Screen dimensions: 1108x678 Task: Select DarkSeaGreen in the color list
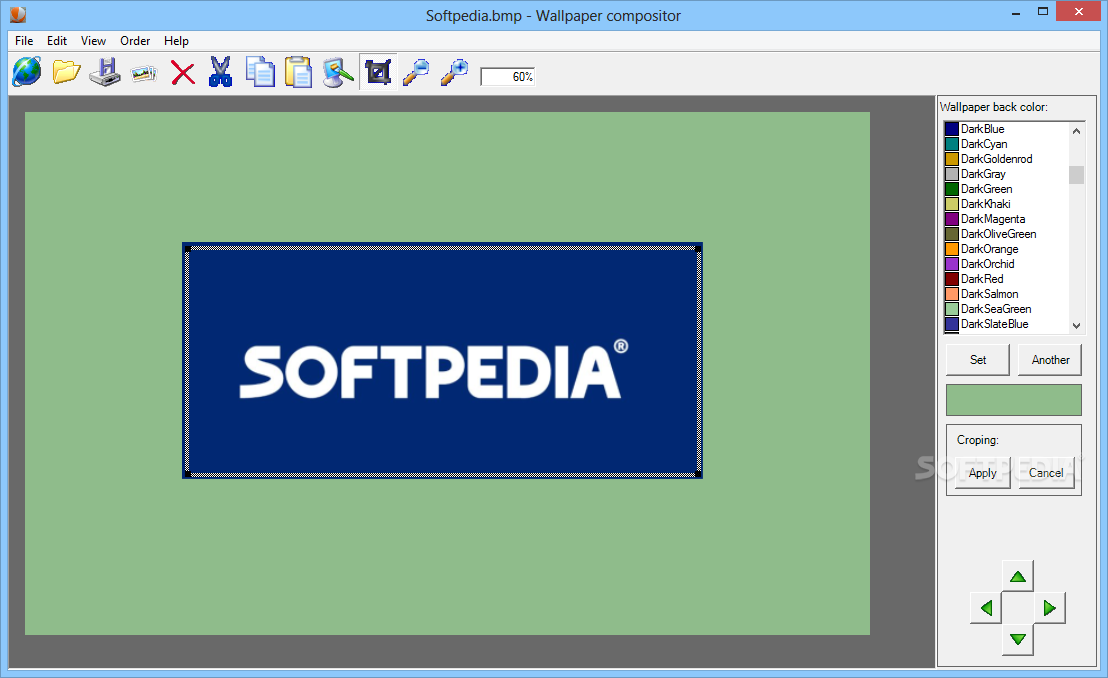pos(1006,309)
